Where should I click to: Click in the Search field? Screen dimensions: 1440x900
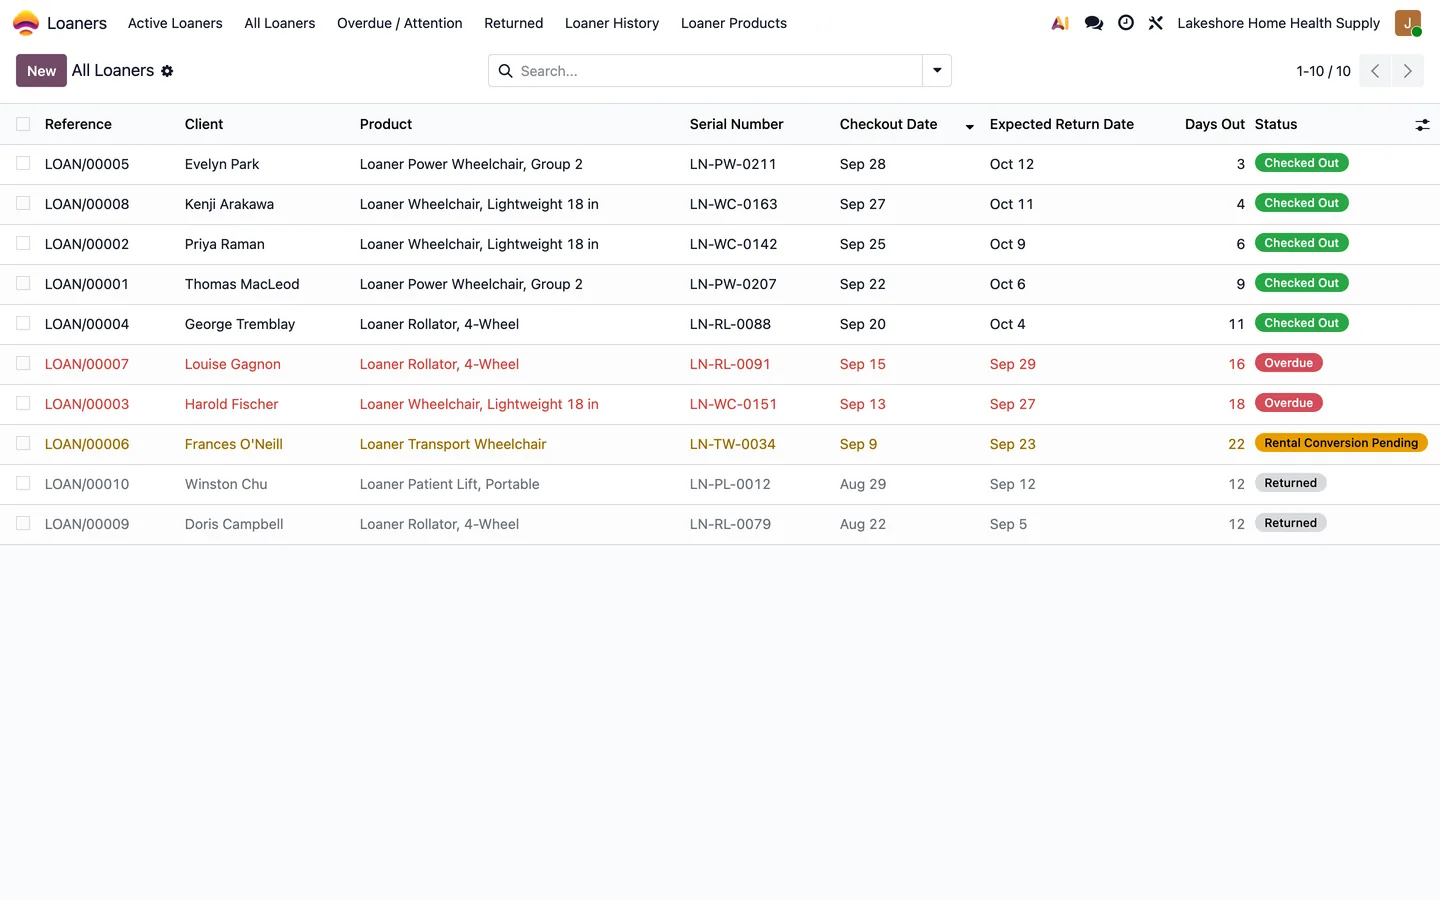pyautogui.click(x=718, y=71)
